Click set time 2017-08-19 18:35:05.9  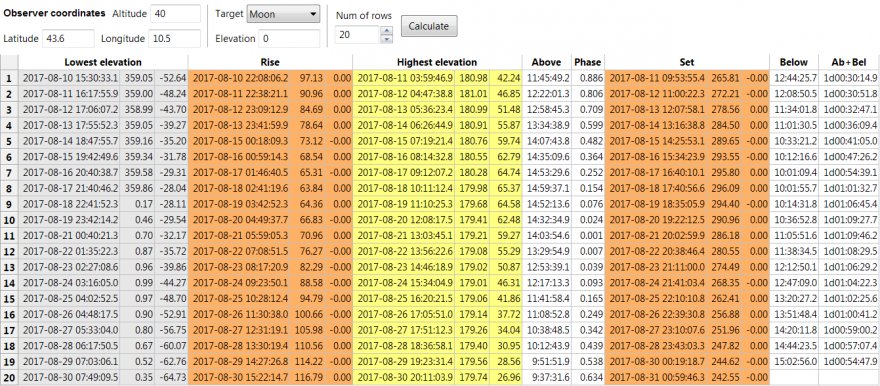click(657, 204)
